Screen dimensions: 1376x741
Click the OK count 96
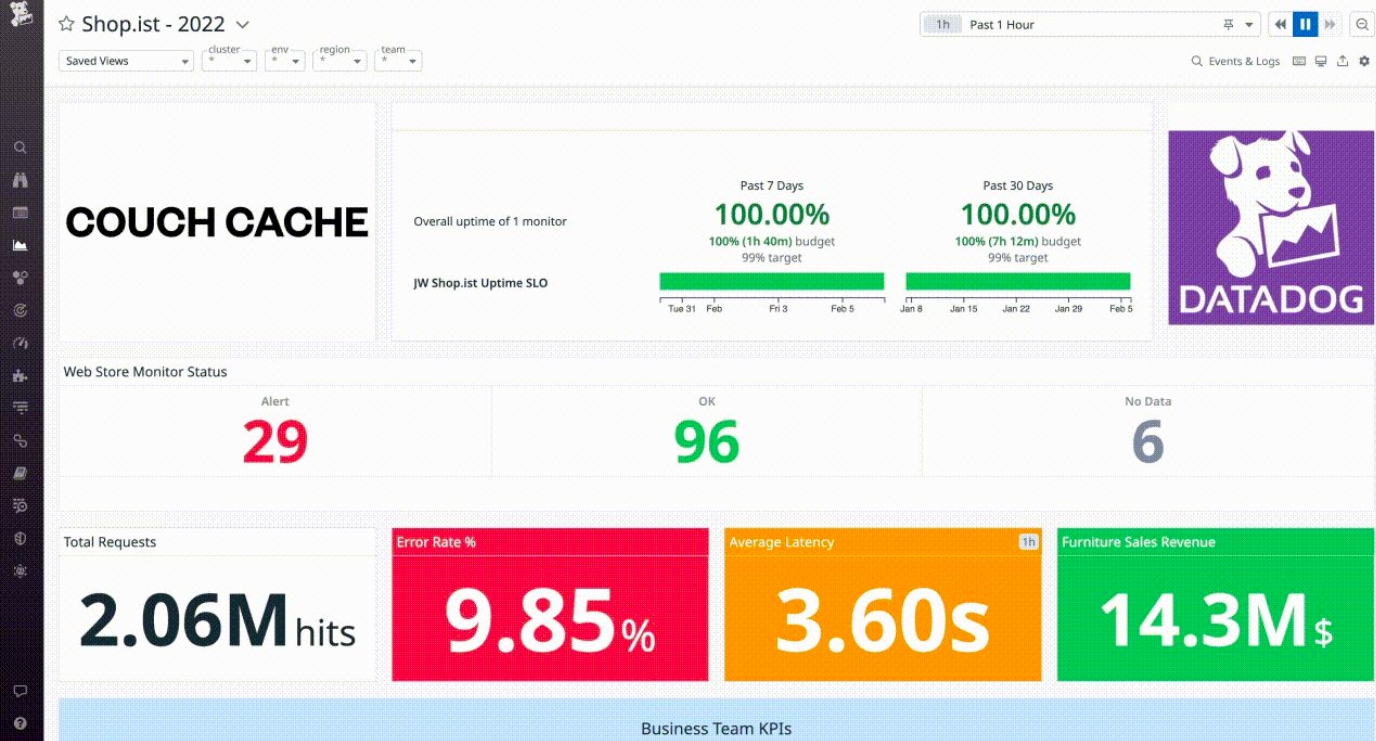[706, 441]
